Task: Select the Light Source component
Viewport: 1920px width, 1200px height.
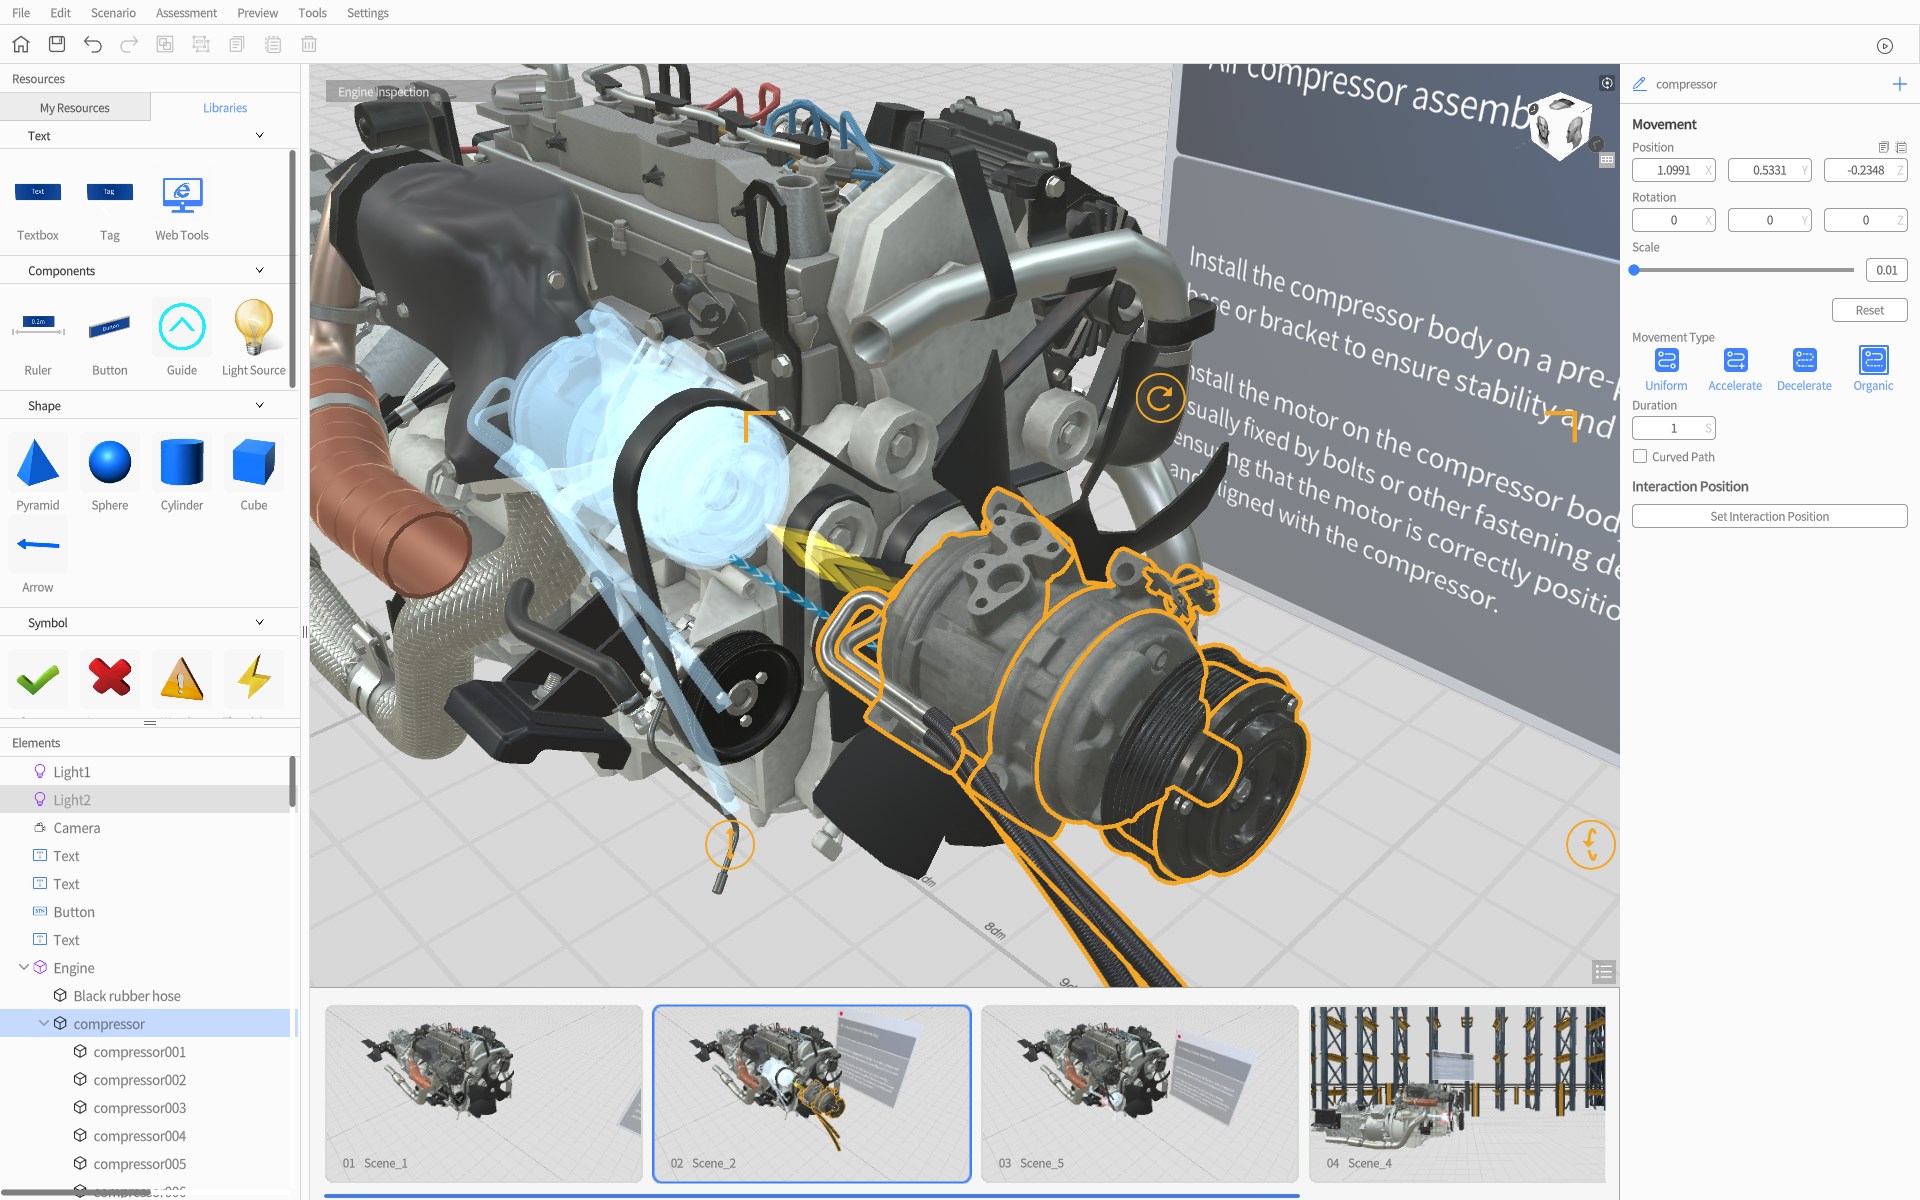Action: [253, 328]
